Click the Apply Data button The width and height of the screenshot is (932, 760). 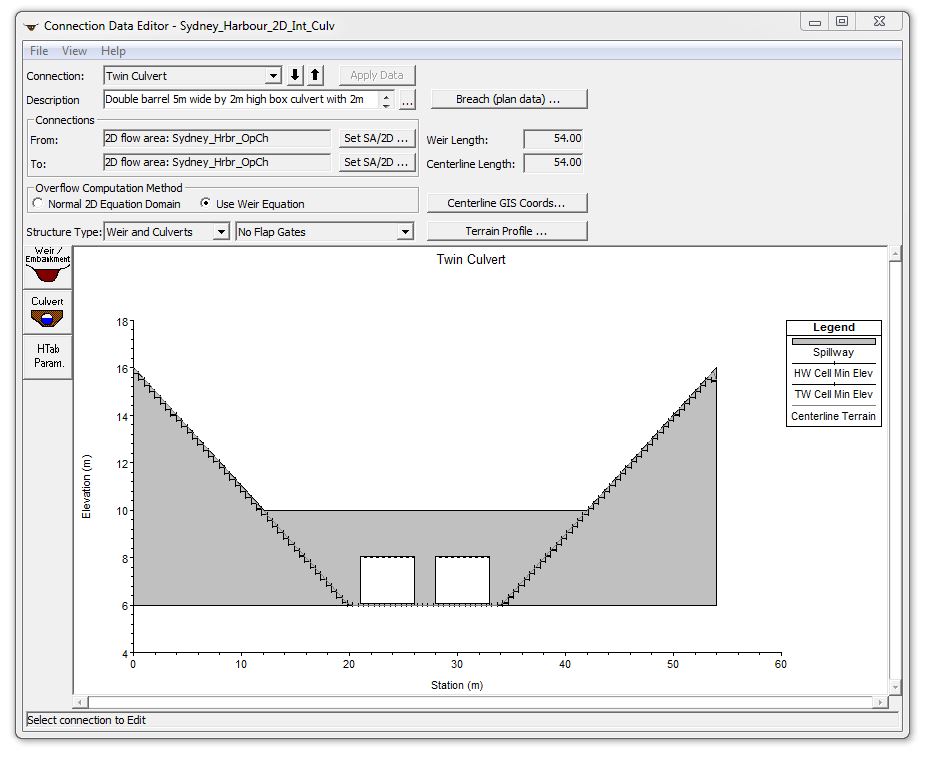(x=377, y=75)
